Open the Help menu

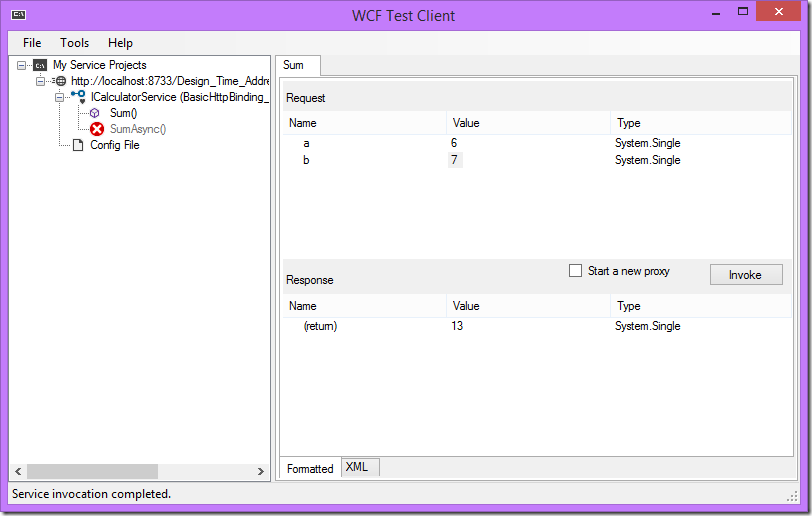tap(120, 43)
